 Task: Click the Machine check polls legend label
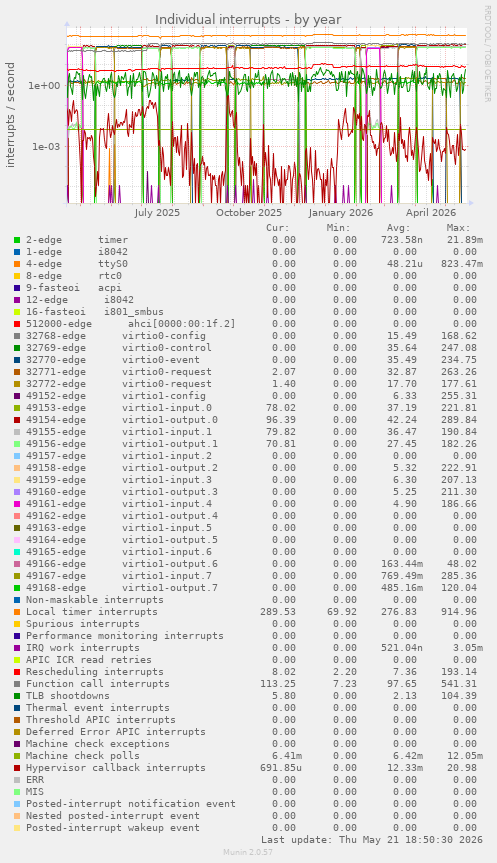coord(83,756)
